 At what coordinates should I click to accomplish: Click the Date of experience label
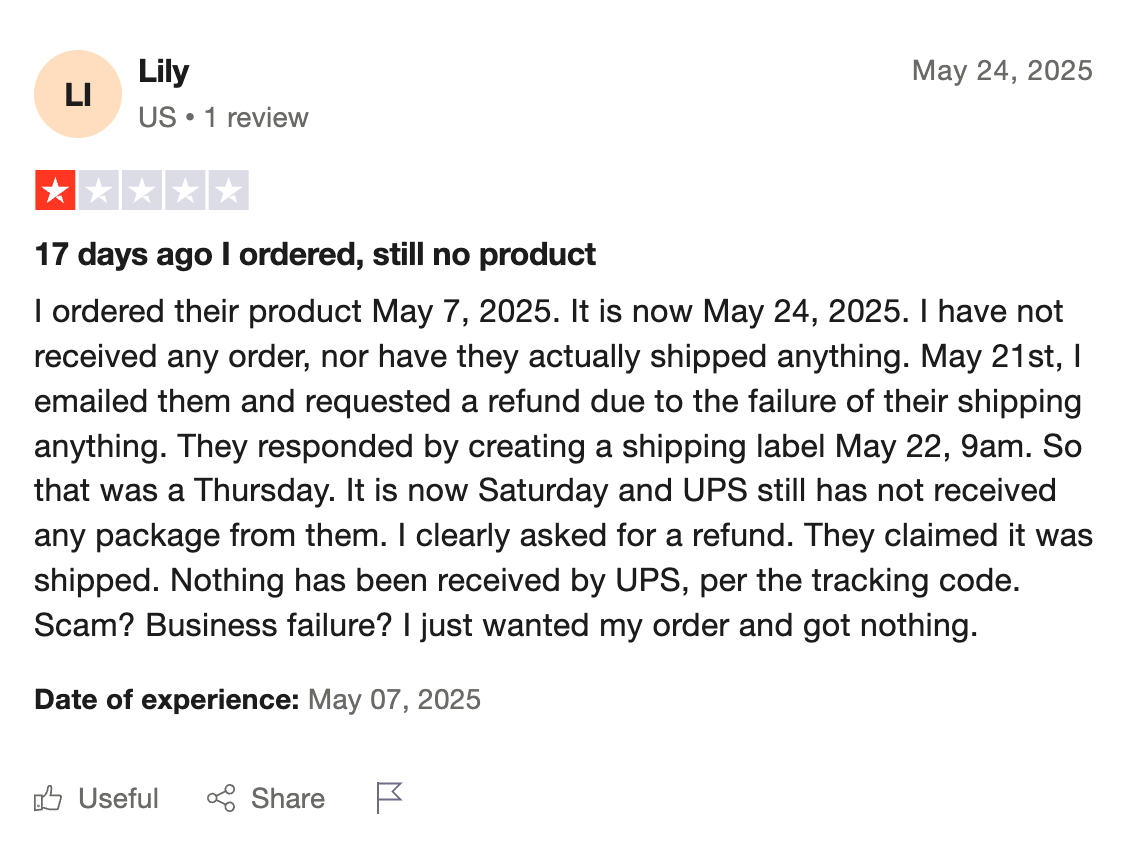167,700
